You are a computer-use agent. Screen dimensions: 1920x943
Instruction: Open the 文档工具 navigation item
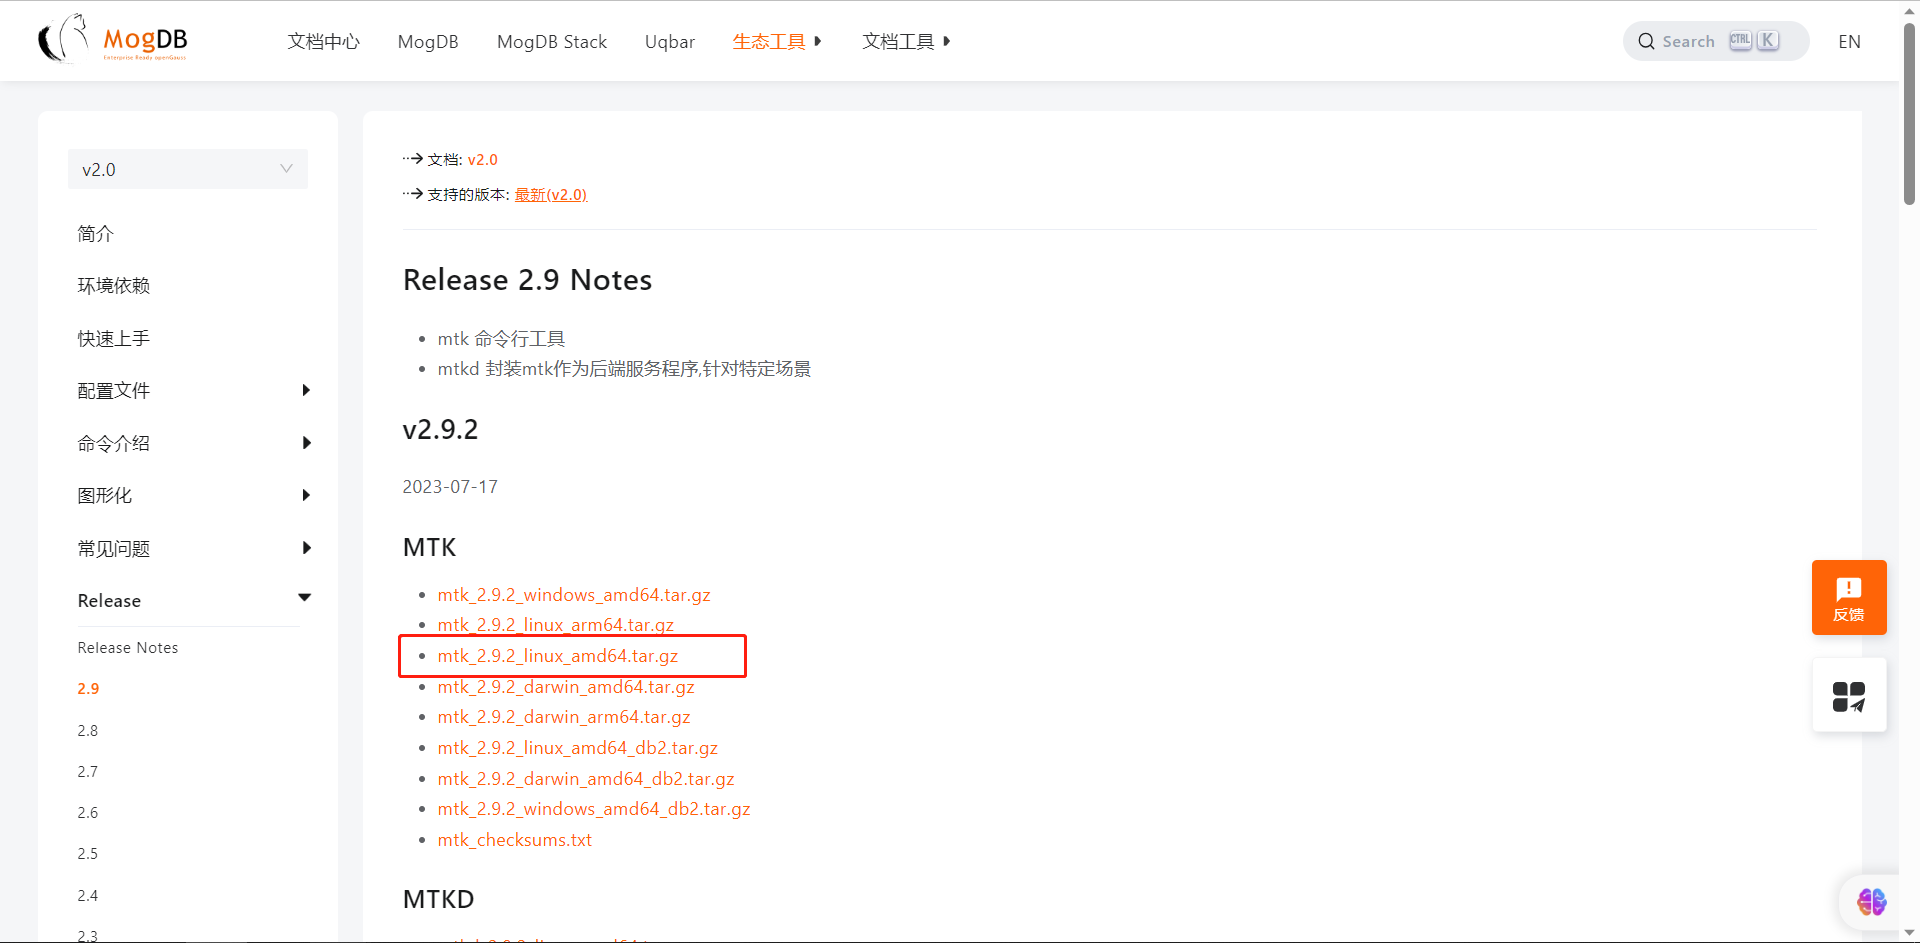[x=898, y=41]
